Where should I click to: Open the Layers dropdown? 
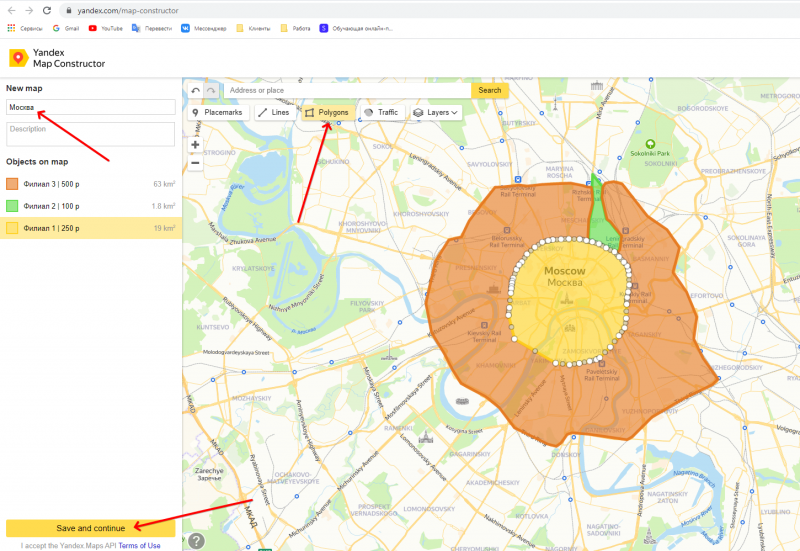[436, 113]
